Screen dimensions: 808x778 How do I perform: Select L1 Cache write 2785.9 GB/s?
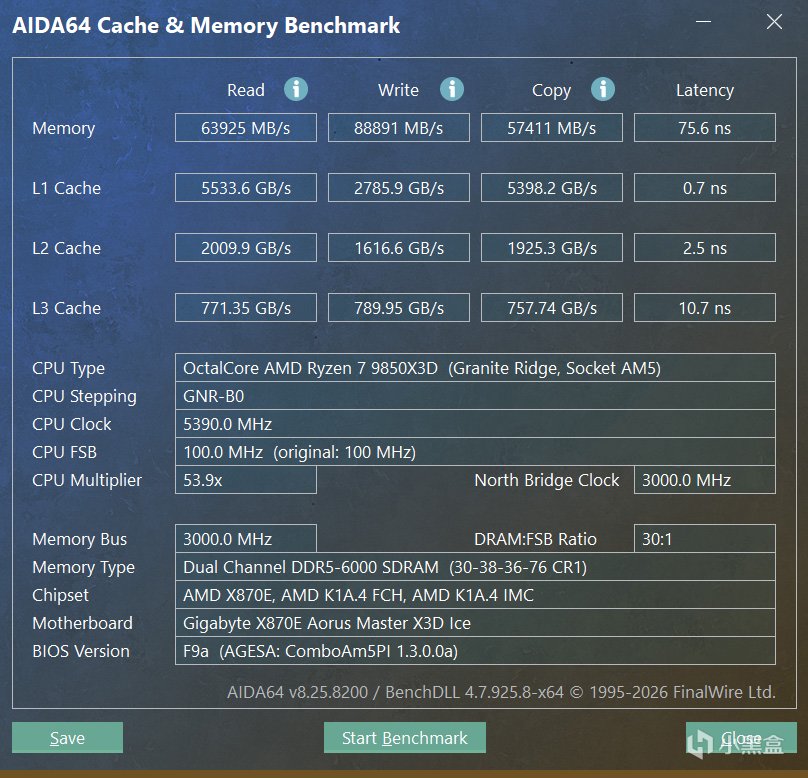pos(399,188)
